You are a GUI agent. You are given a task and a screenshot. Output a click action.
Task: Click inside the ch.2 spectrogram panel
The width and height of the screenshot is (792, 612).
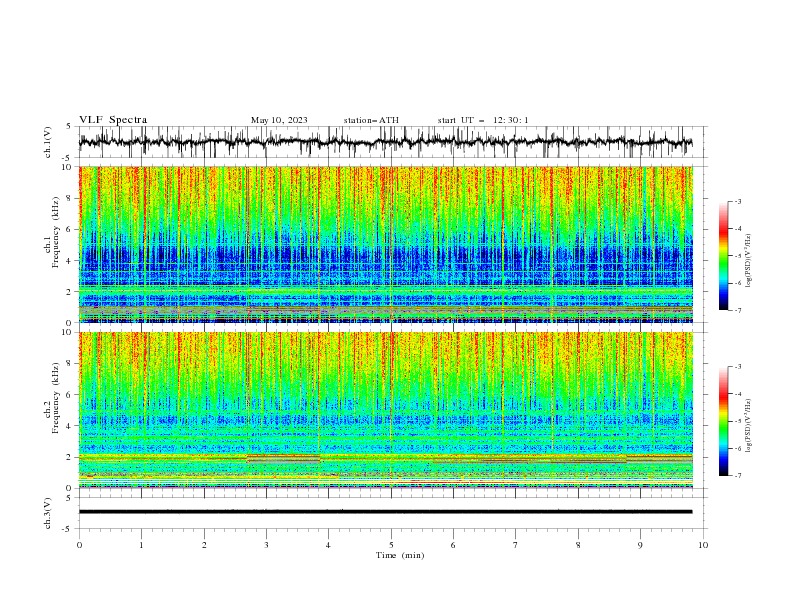click(x=386, y=410)
